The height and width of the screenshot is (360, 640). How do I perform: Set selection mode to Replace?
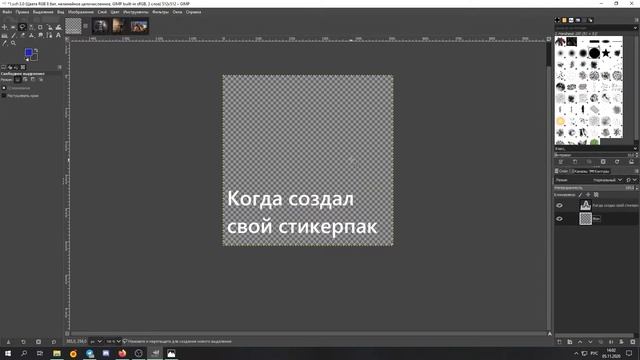18,80
